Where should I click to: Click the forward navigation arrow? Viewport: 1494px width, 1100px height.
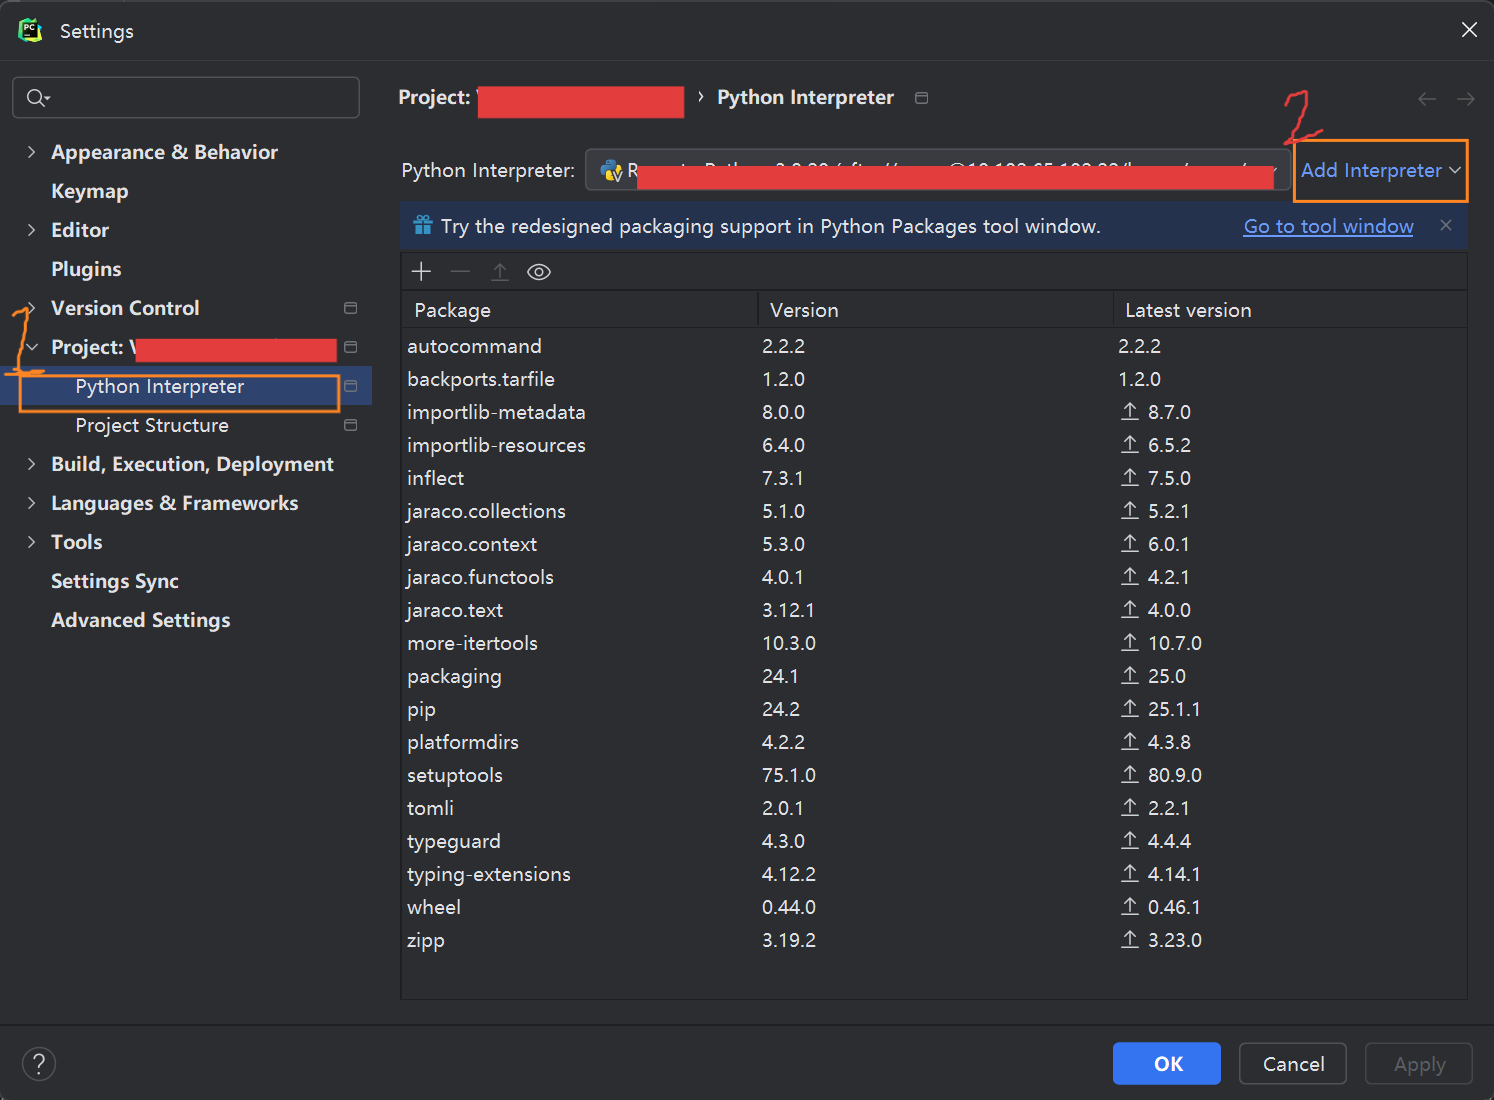(1466, 98)
